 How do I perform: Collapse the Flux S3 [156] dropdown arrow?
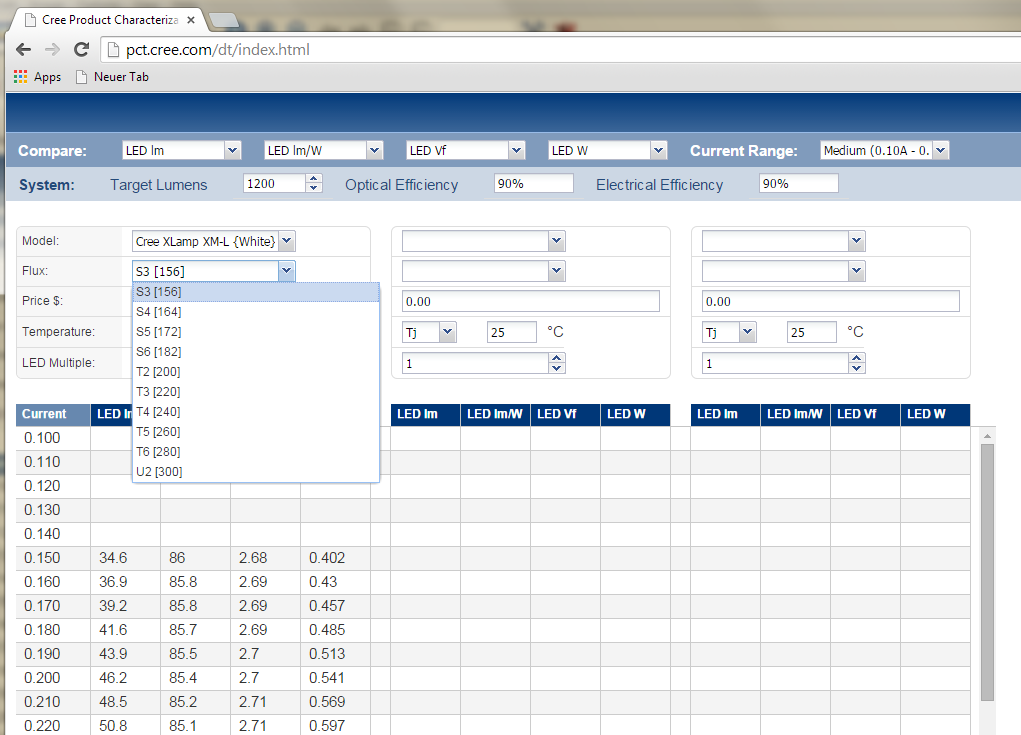287,271
